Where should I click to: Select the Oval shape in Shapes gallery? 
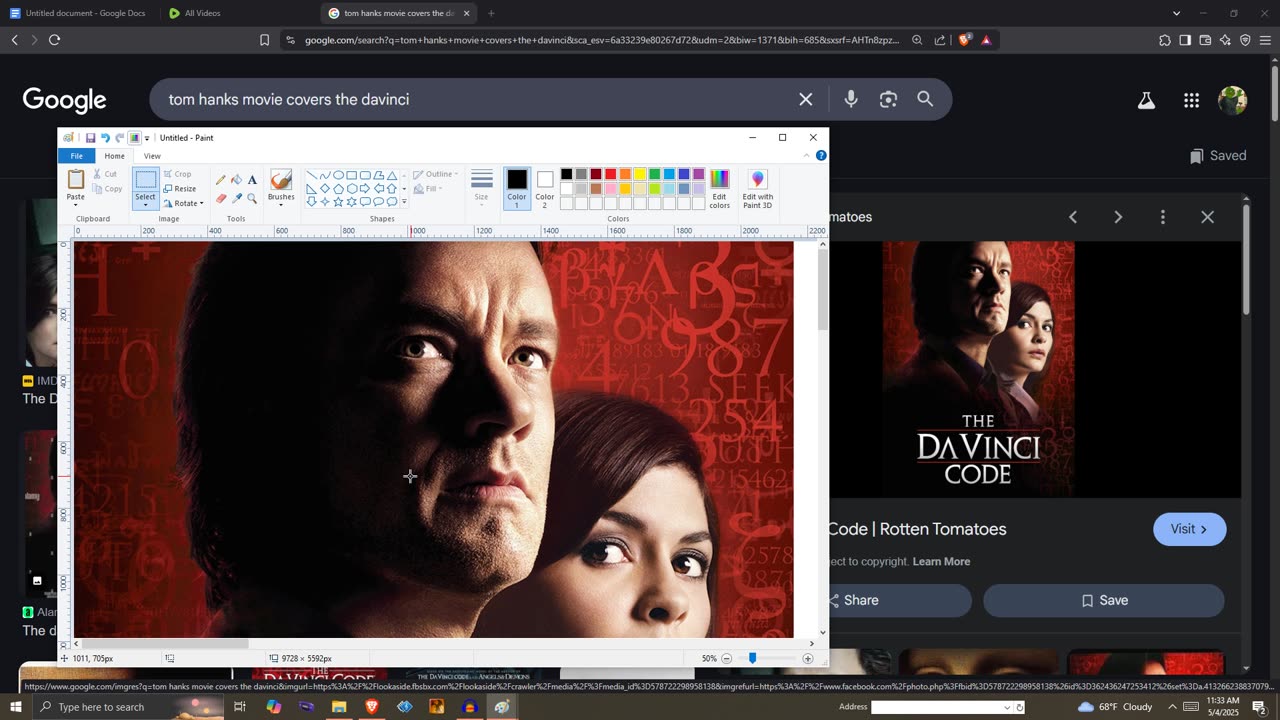pyautogui.click(x=338, y=175)
